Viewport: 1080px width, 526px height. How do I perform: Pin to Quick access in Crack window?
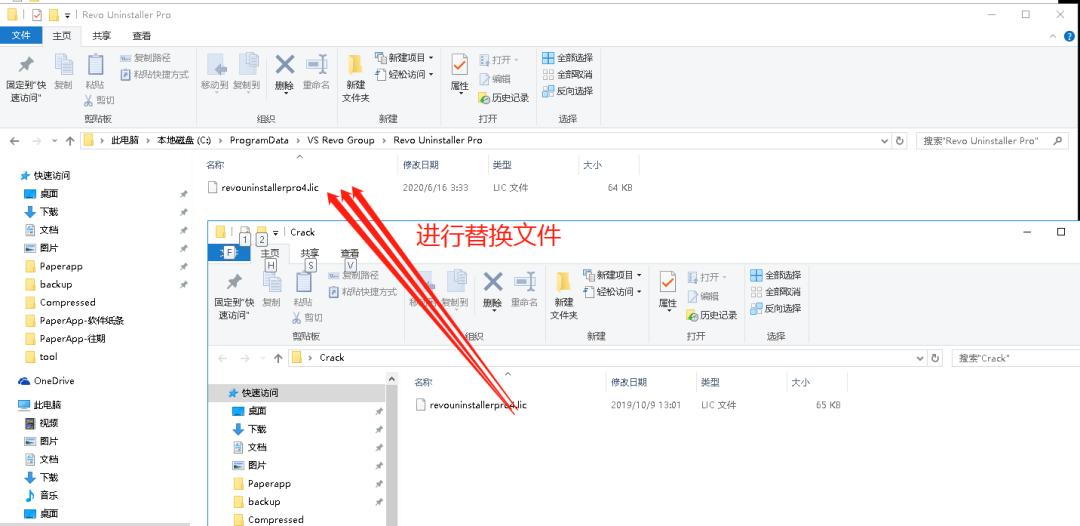[x=234, y=295]
